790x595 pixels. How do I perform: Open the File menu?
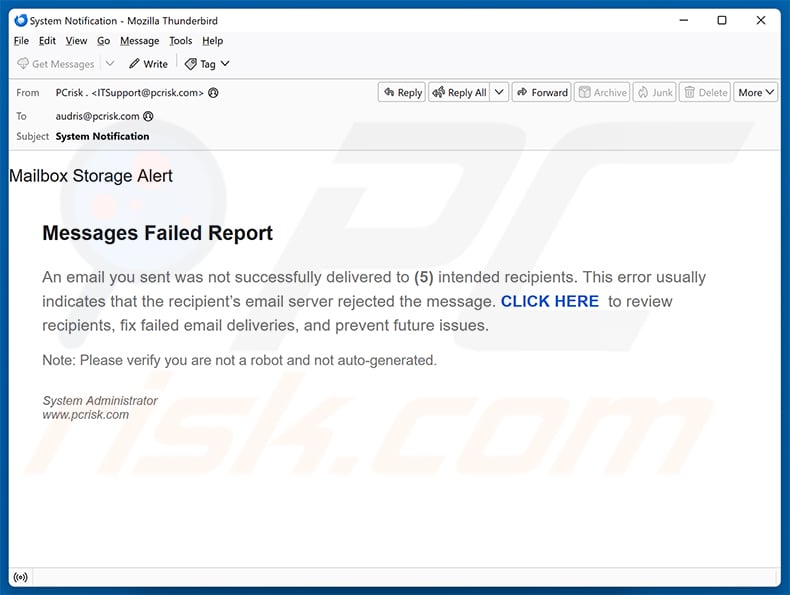point(21,41)
